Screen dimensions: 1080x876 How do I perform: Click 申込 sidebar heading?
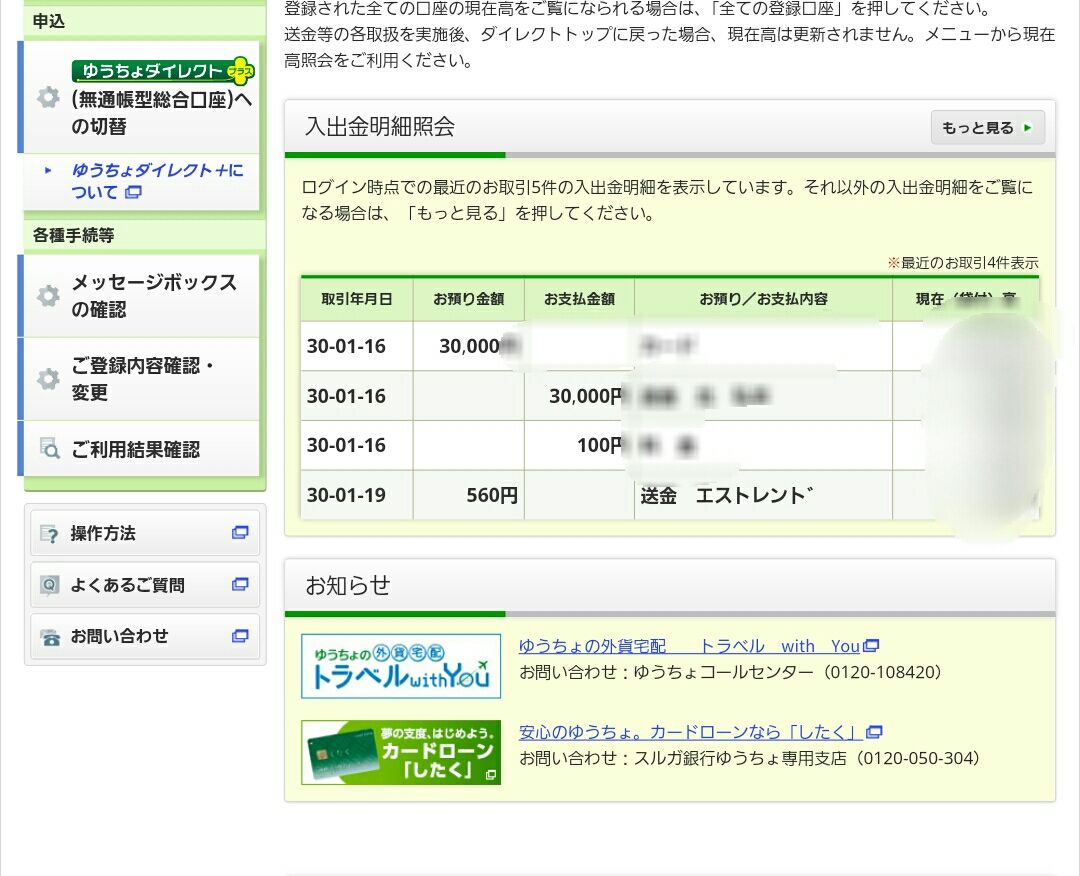[49, 21]
